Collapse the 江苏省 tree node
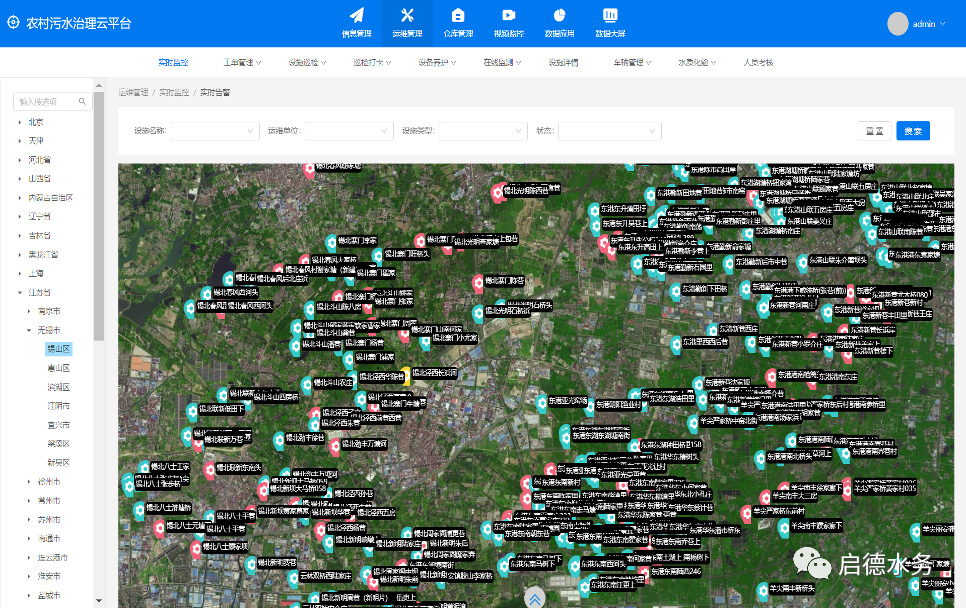 pyautogui.click(x=20, y=291)
